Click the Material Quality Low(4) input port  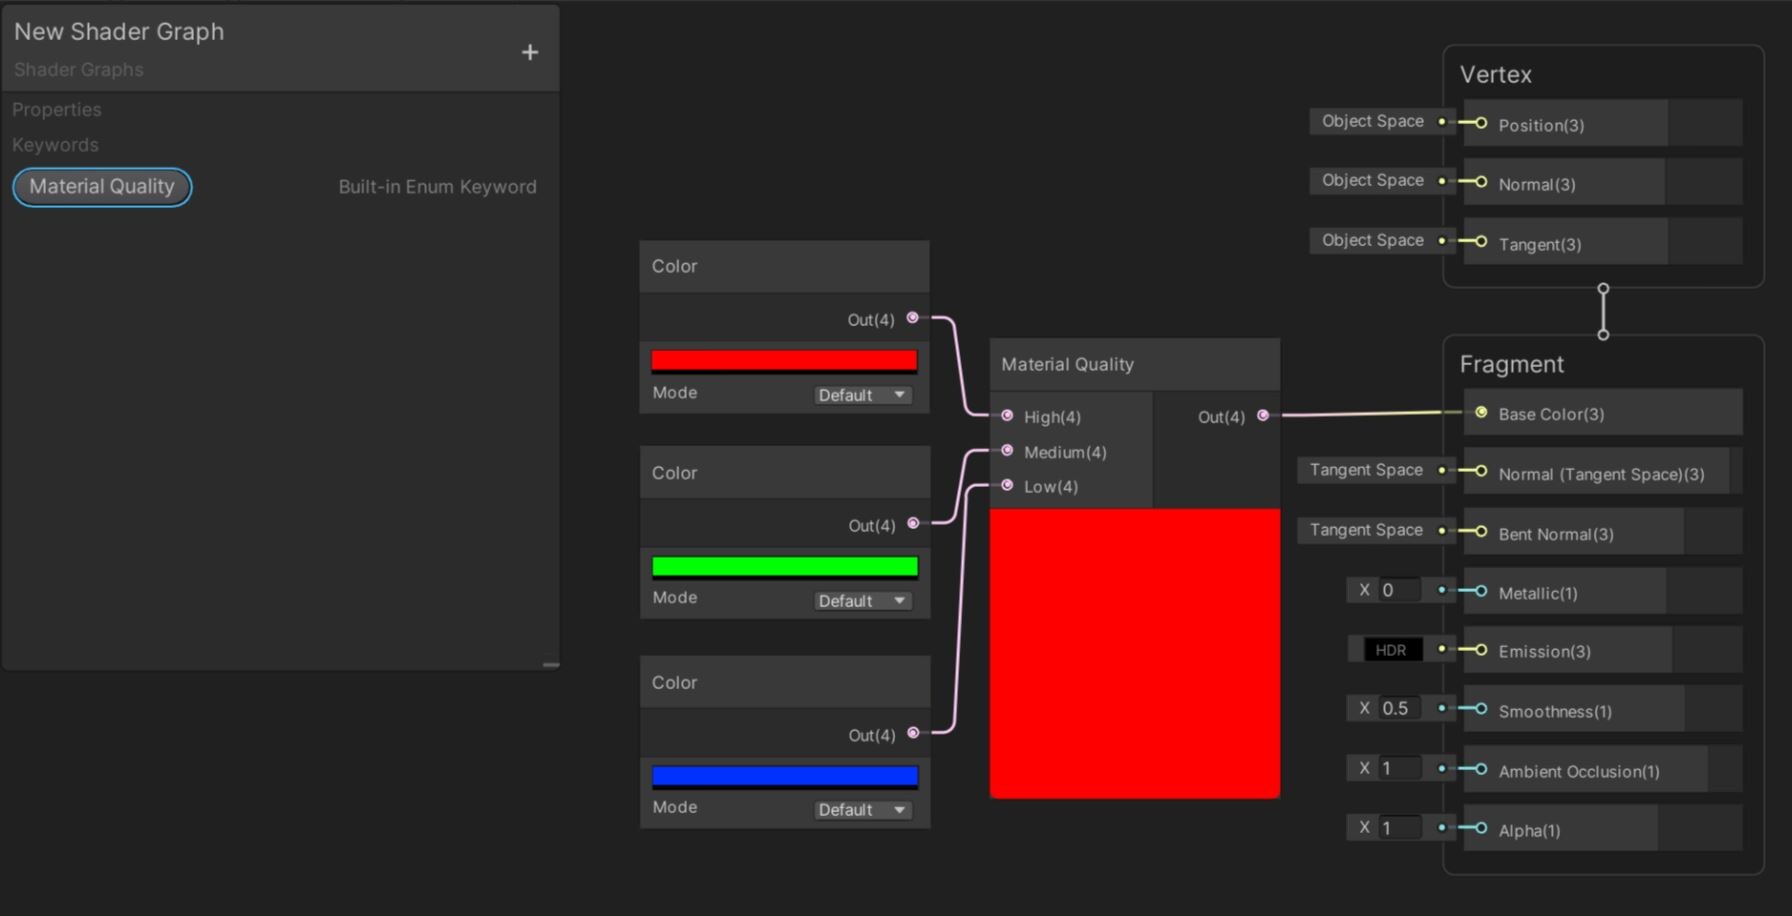point(1007,486)
